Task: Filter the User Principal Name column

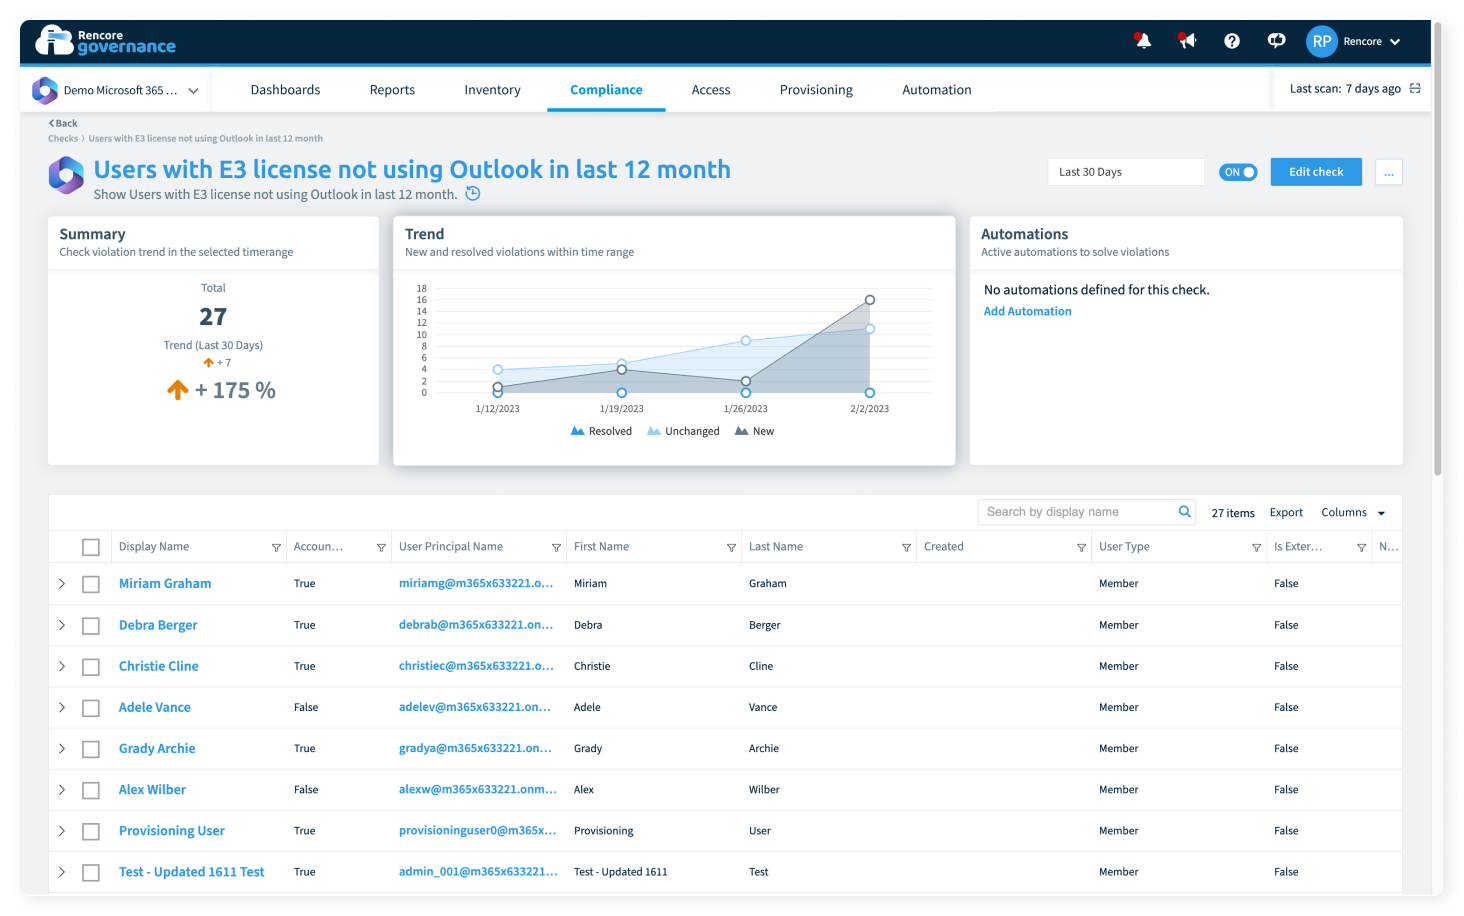Action: click(556, 548)
